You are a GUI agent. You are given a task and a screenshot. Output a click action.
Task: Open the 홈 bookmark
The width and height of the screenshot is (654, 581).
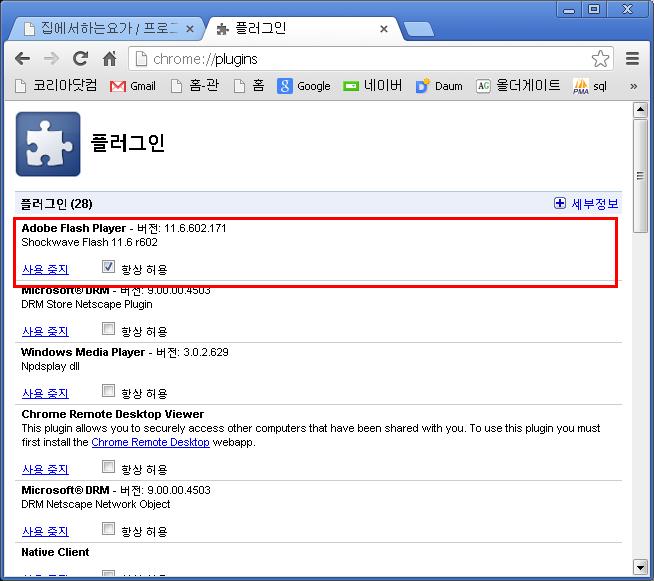(249, 86)
